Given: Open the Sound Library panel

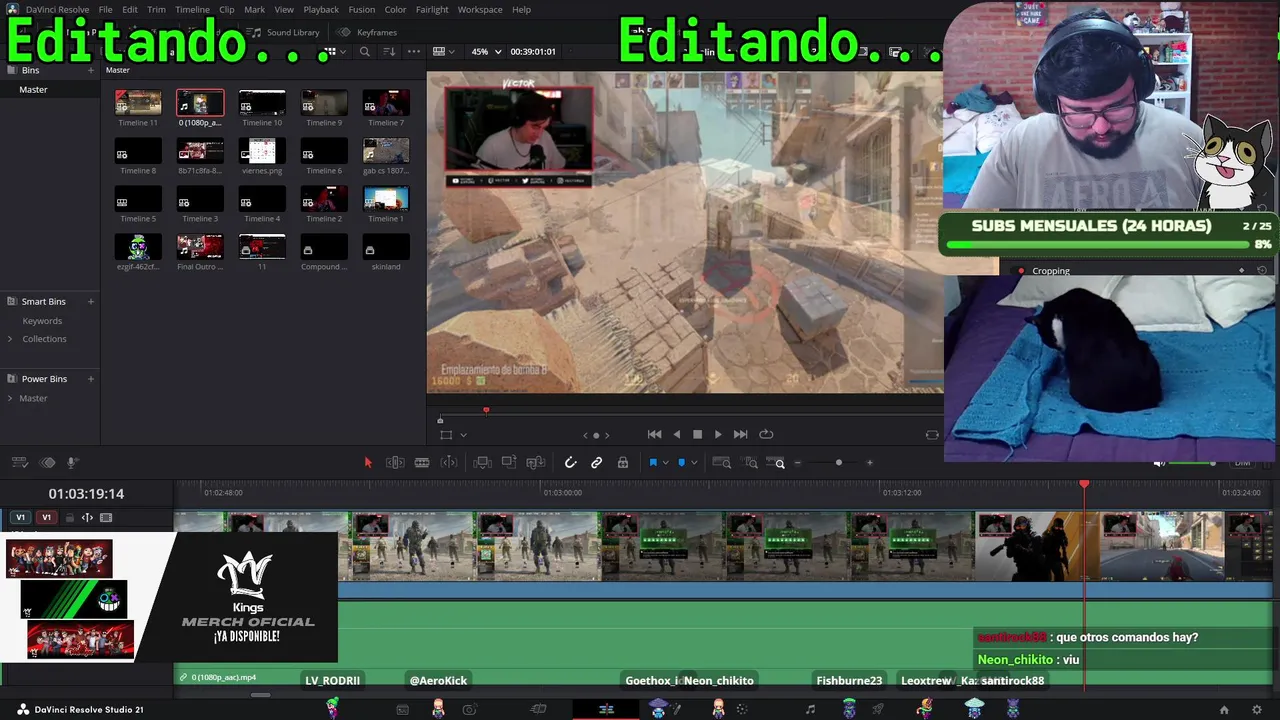Looking at the screenshot, I should (x=285, y=32).
